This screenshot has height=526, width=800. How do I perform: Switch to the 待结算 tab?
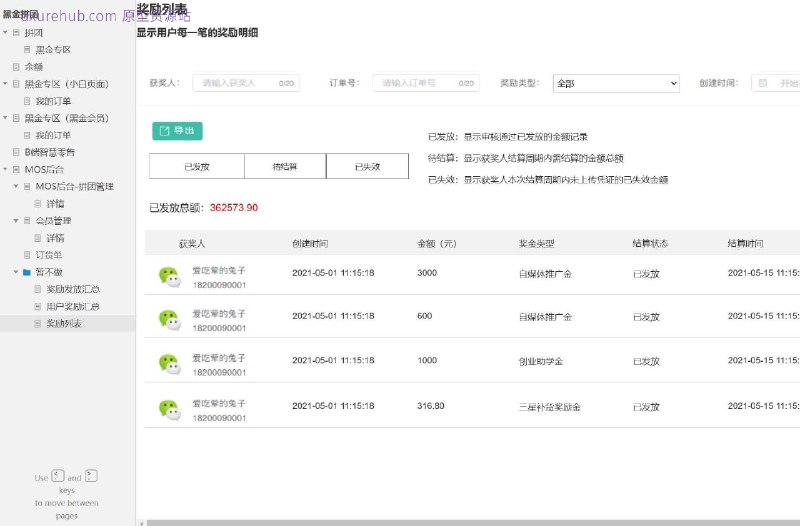click(285, 166)
